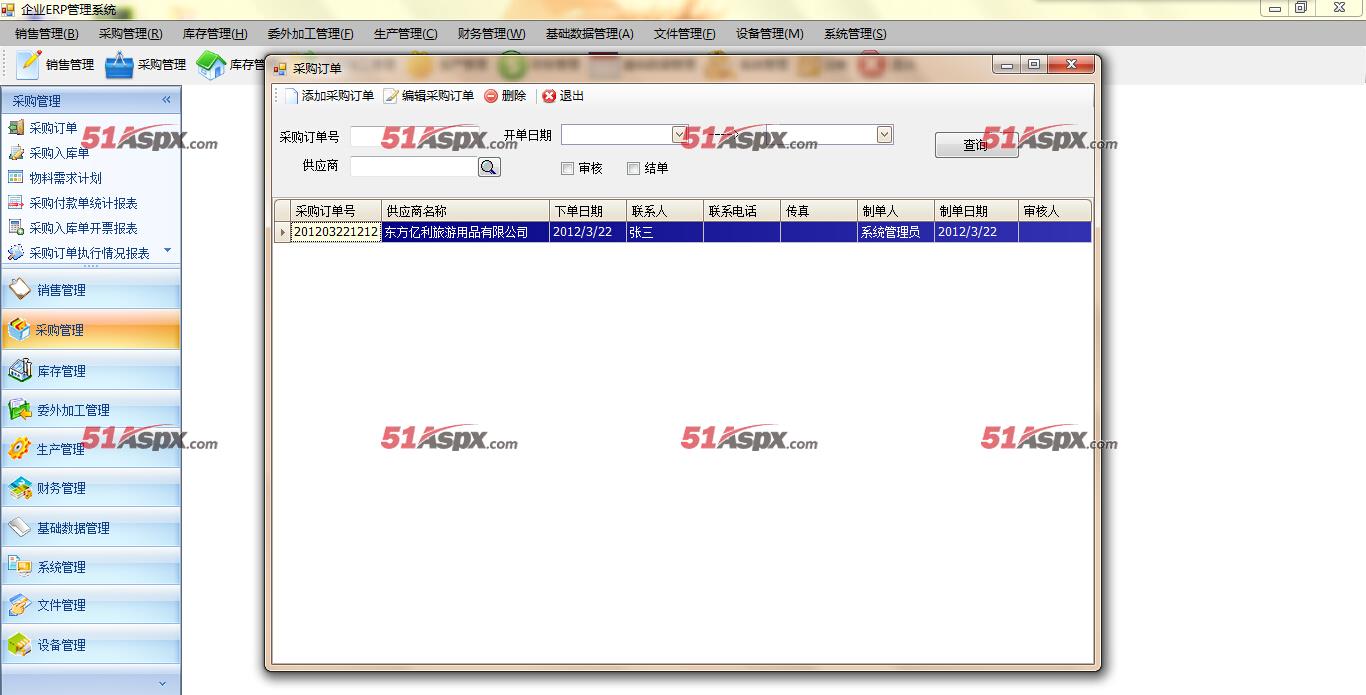Select order number cell 201203221212
This screenshot has width=1366, height=695.
[x=336, y=232]
